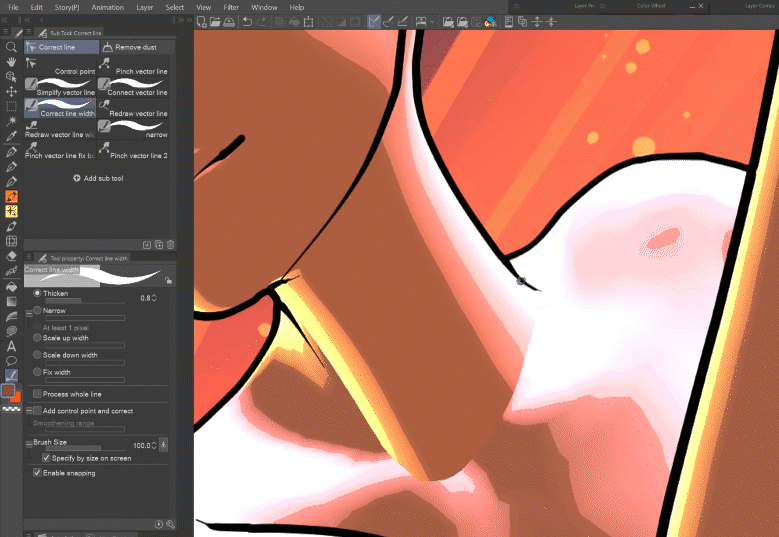Open dropdown arrow next to snap toolbar icon

click(x=432, y=22)
